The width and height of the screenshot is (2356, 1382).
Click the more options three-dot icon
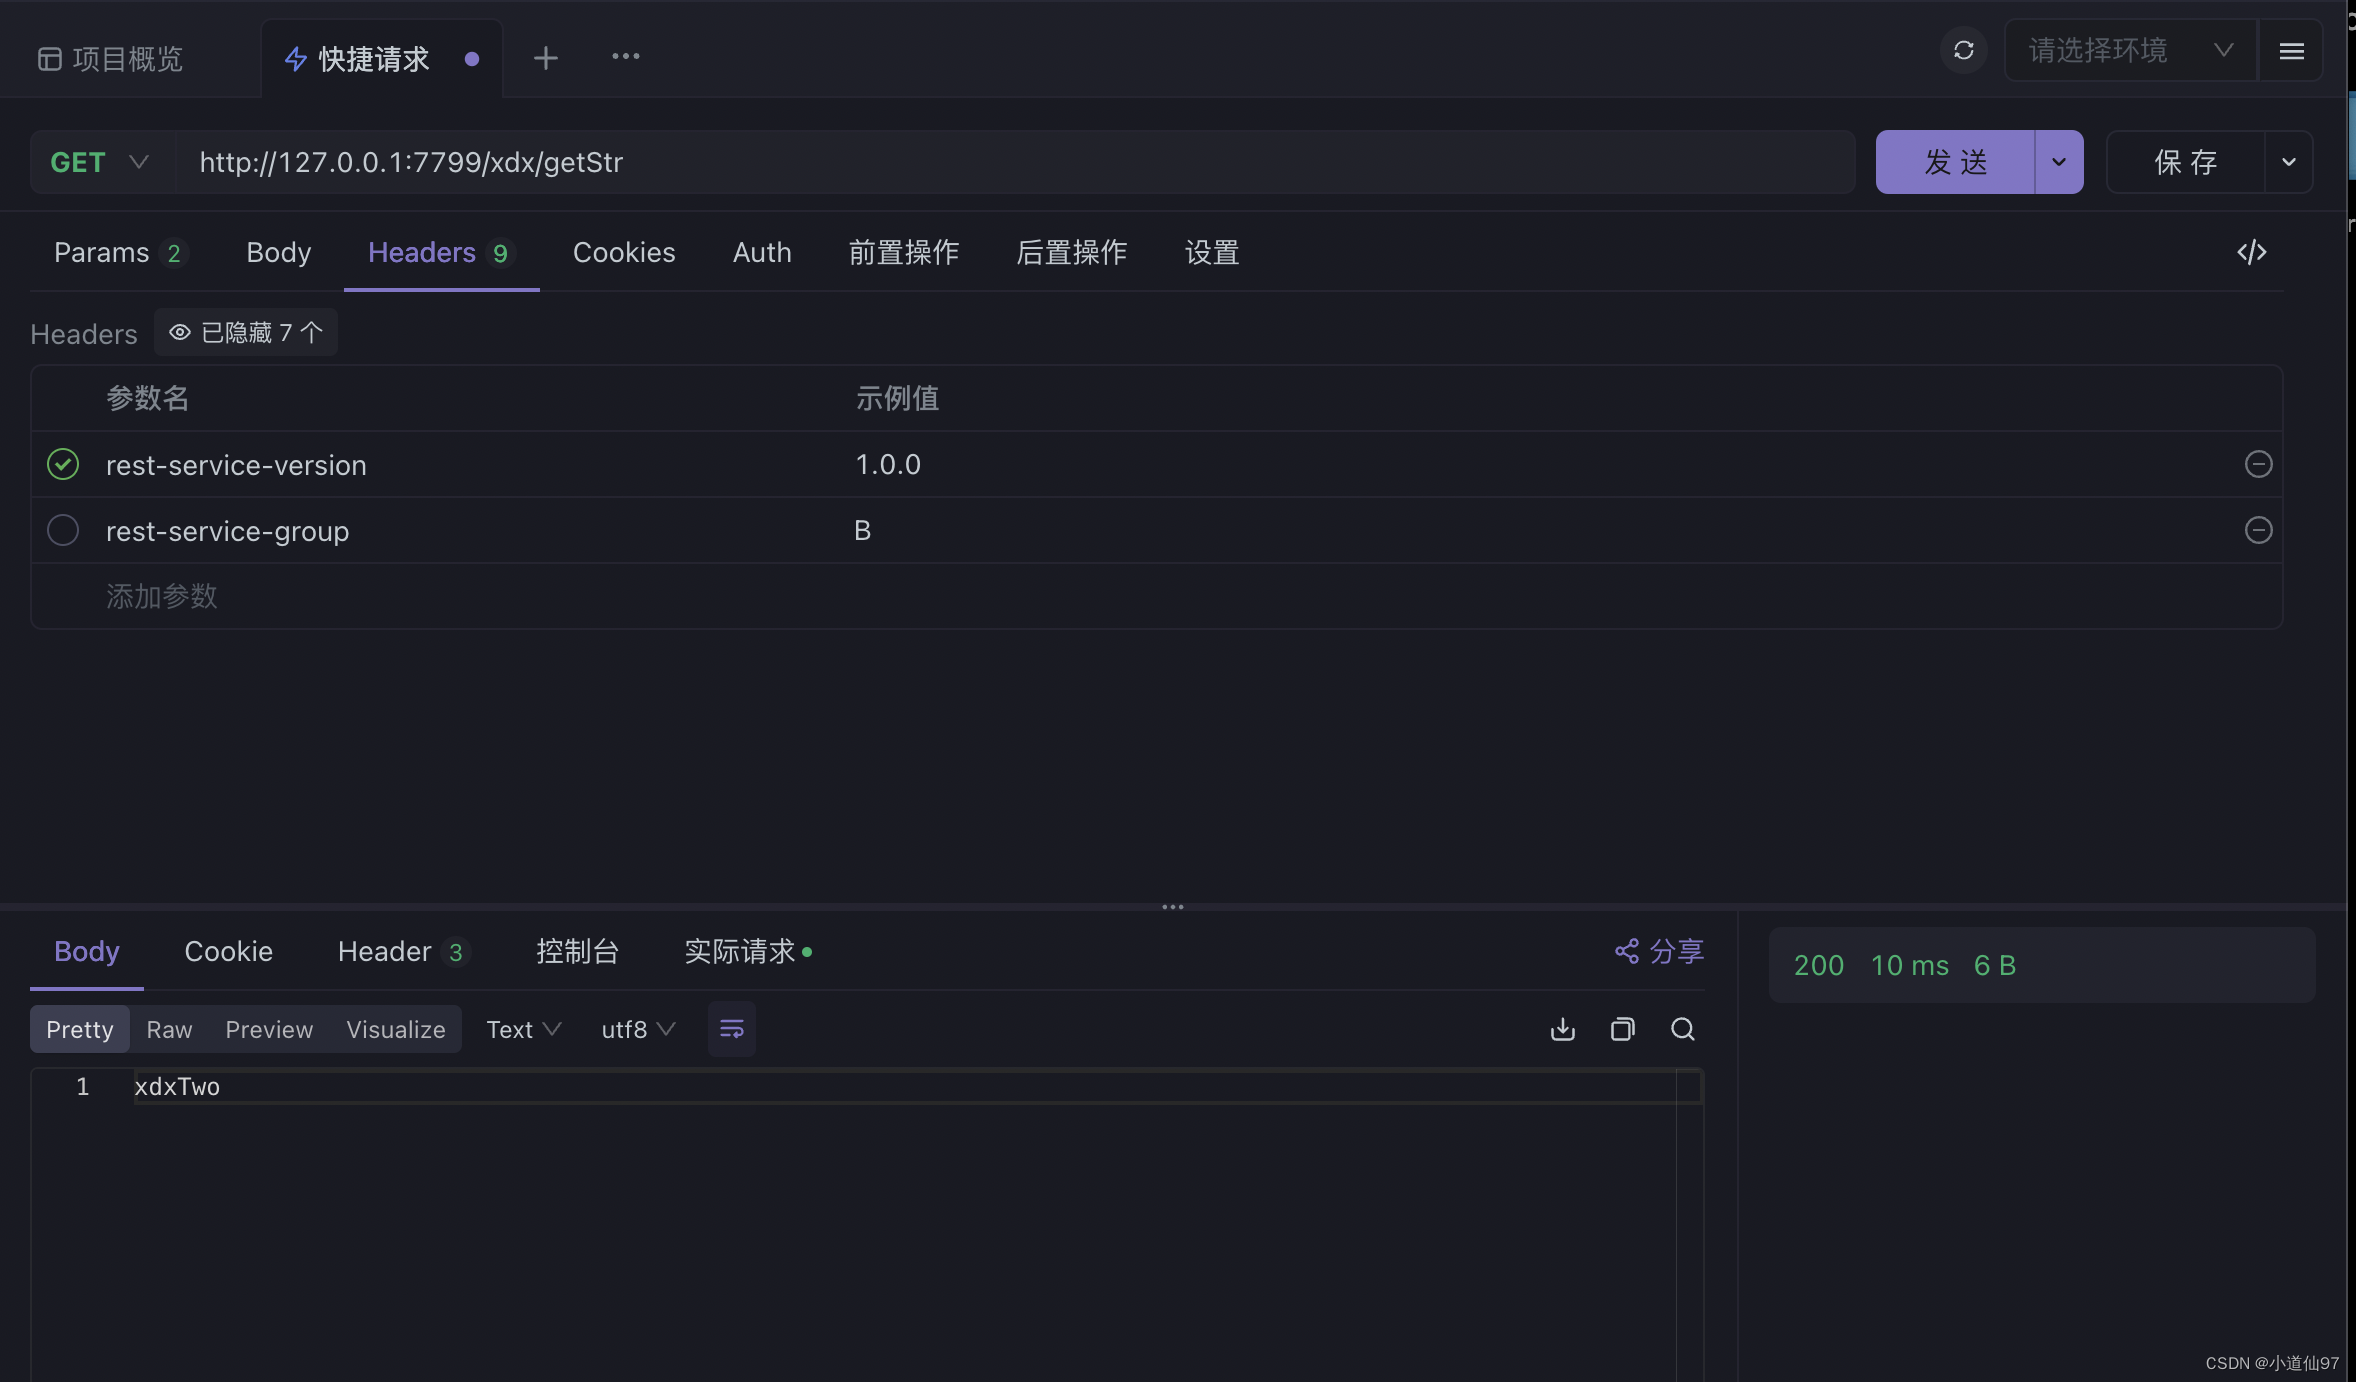[625, 56]
